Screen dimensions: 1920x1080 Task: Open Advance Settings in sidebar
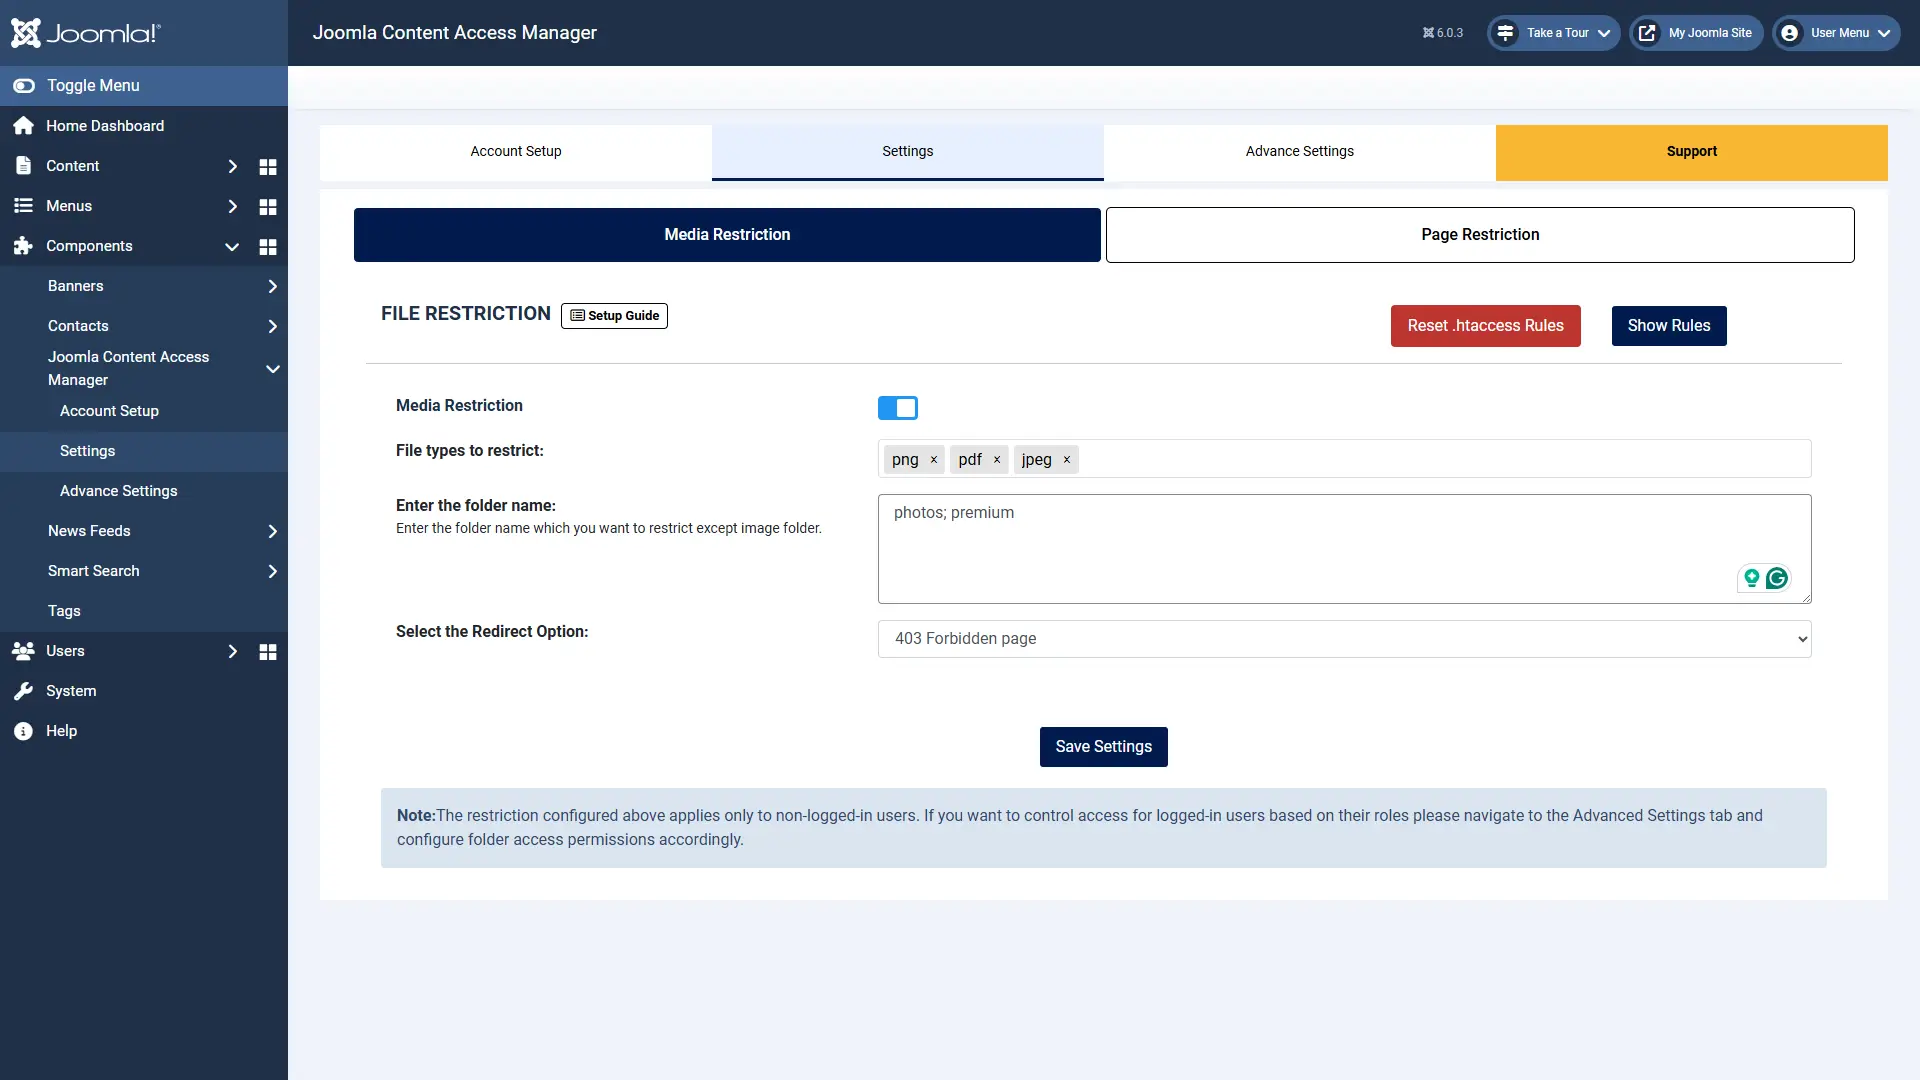(118, 491)
